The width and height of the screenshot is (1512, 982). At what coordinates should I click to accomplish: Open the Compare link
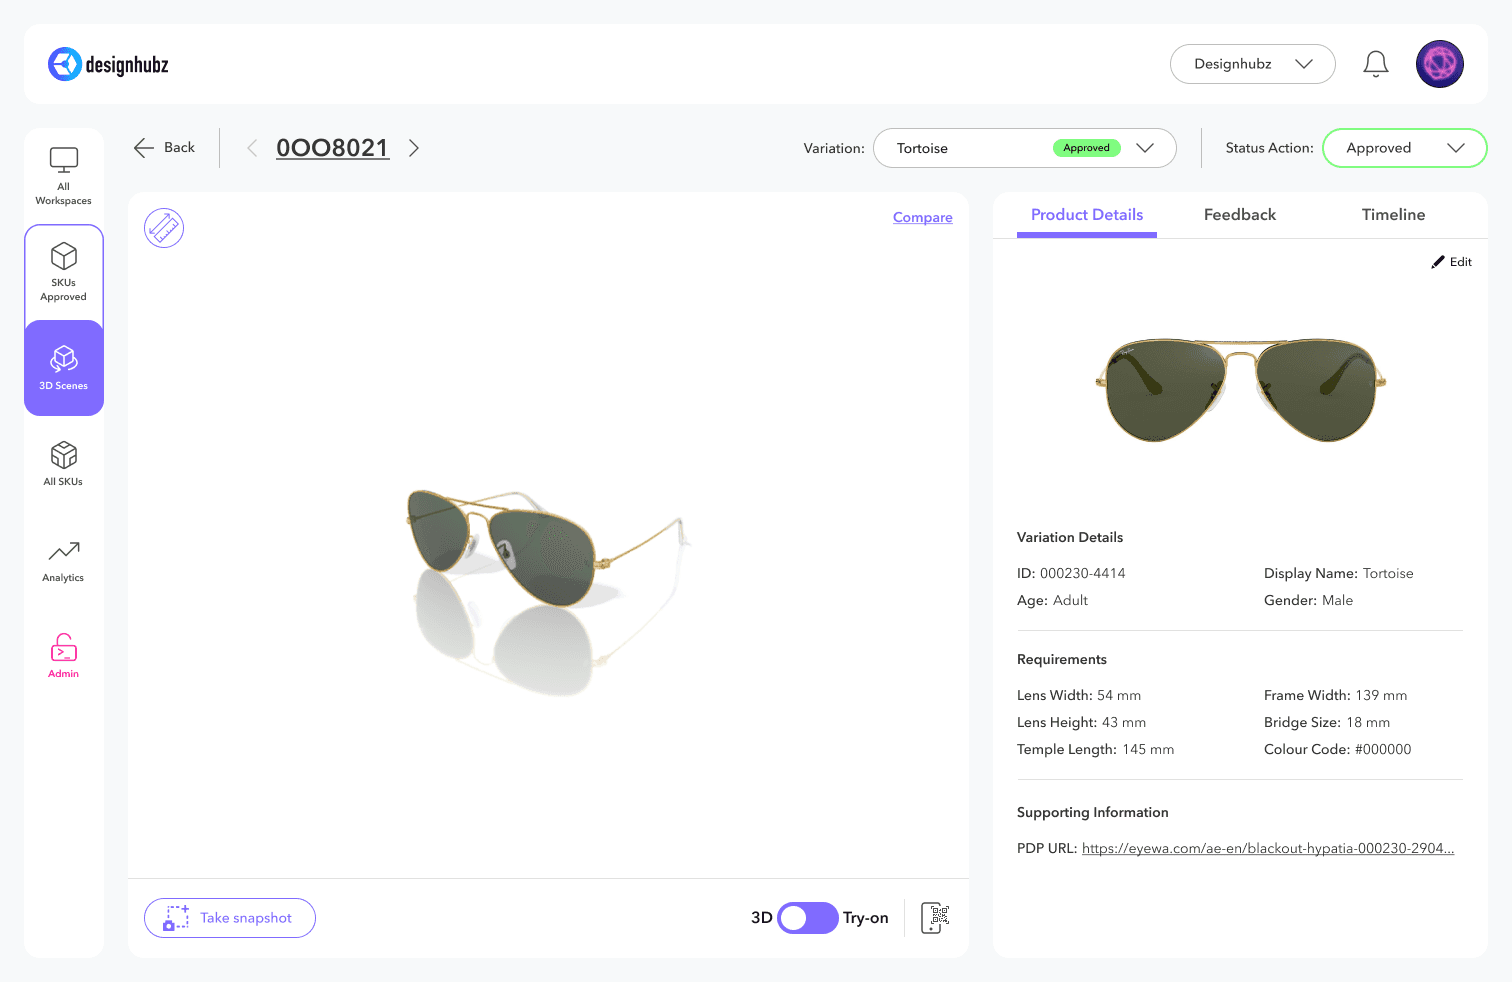[x=923, y=217]
